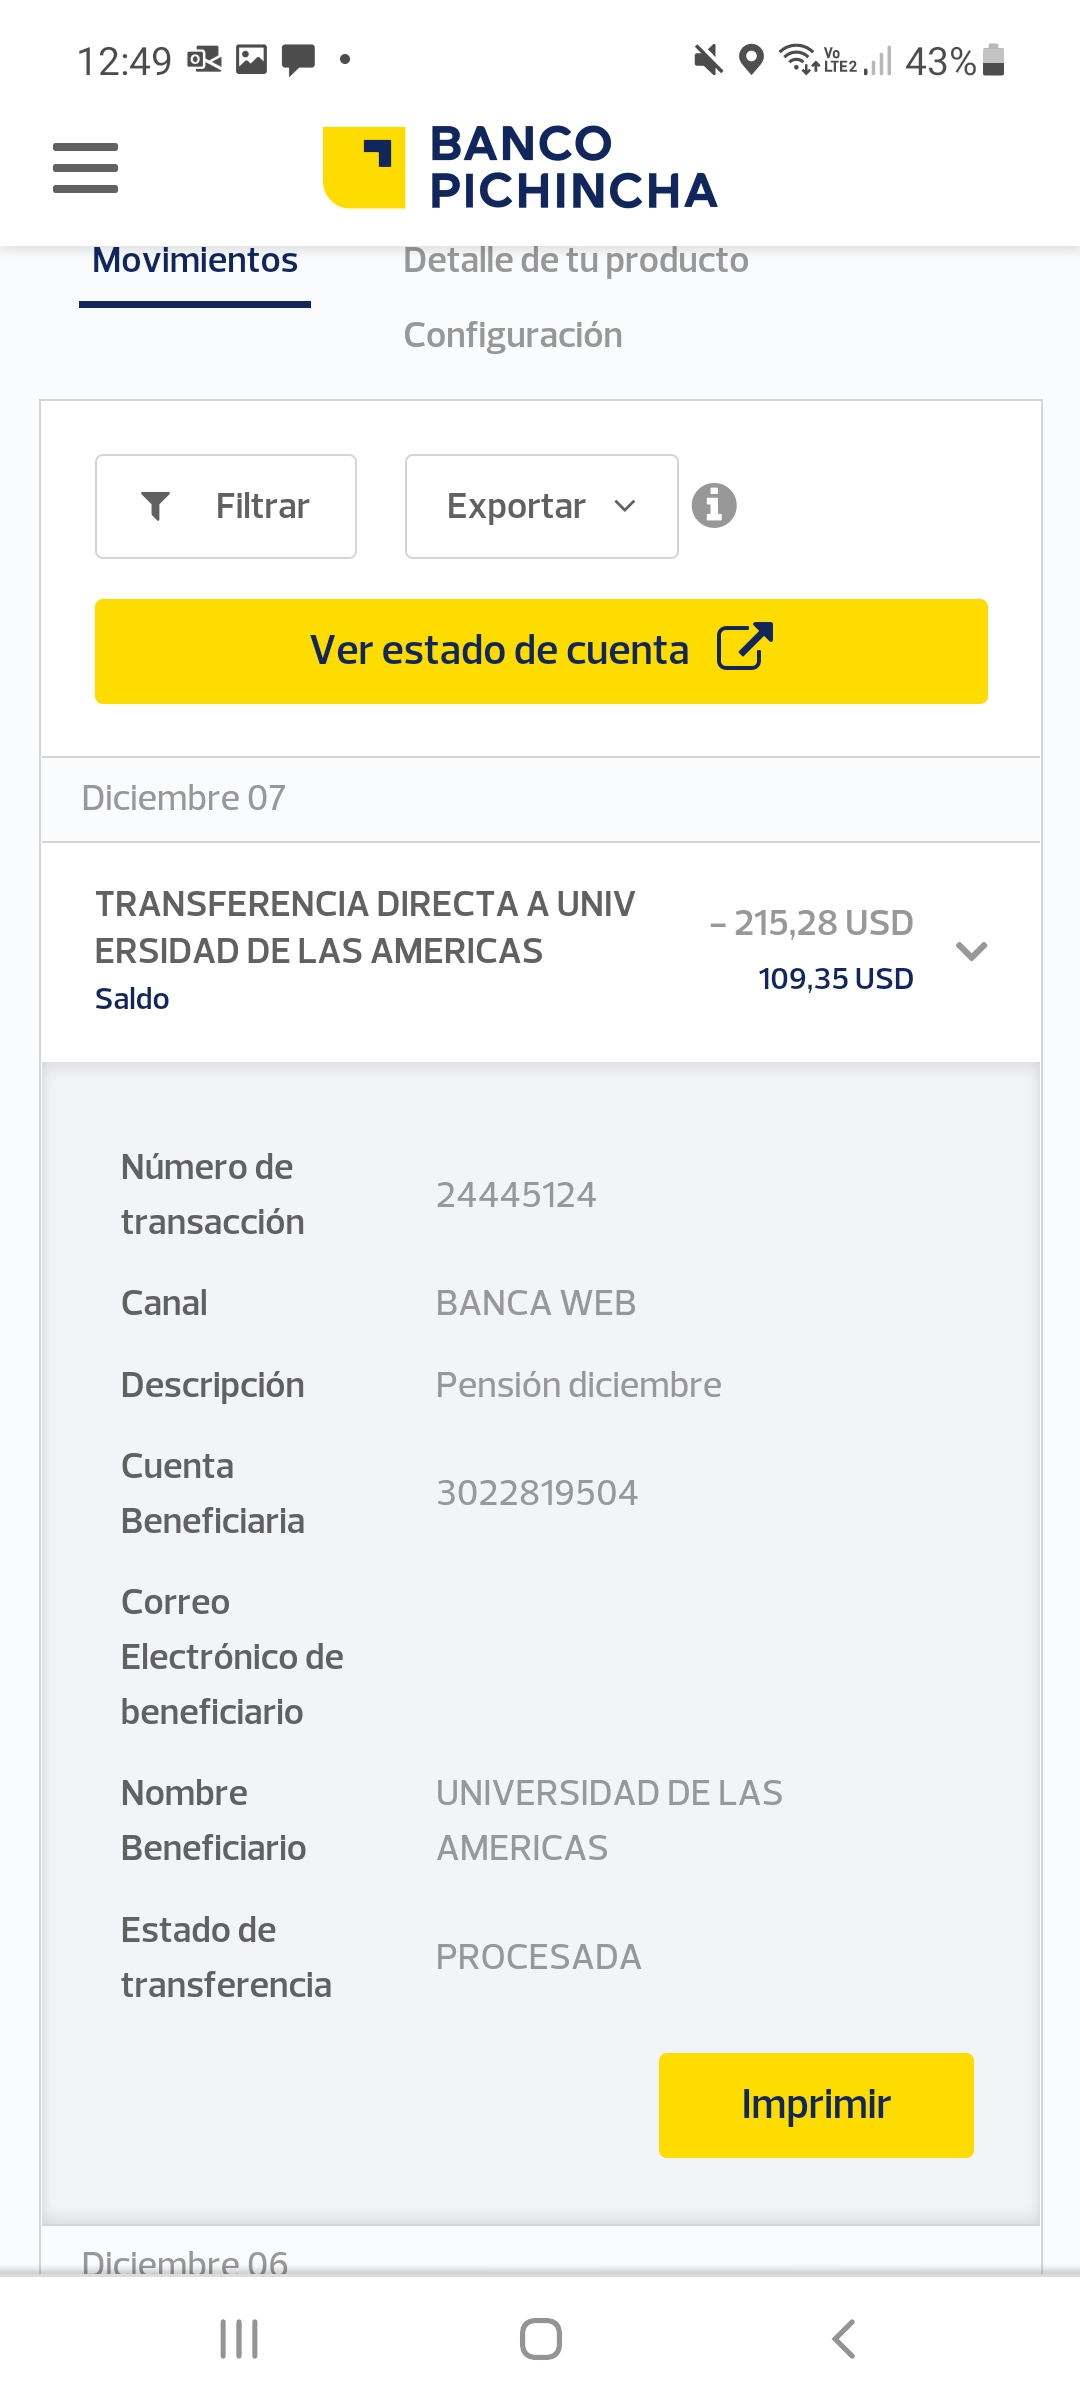Image resolution: width=1080 pixels, height=2400 pixels.
Task: Switch to Detalle de tu producto tab
Action: coord(575,260)
